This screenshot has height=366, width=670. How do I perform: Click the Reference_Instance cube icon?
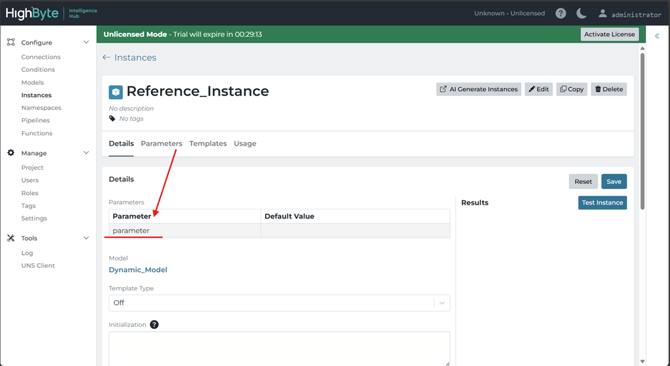coord(115,92)
